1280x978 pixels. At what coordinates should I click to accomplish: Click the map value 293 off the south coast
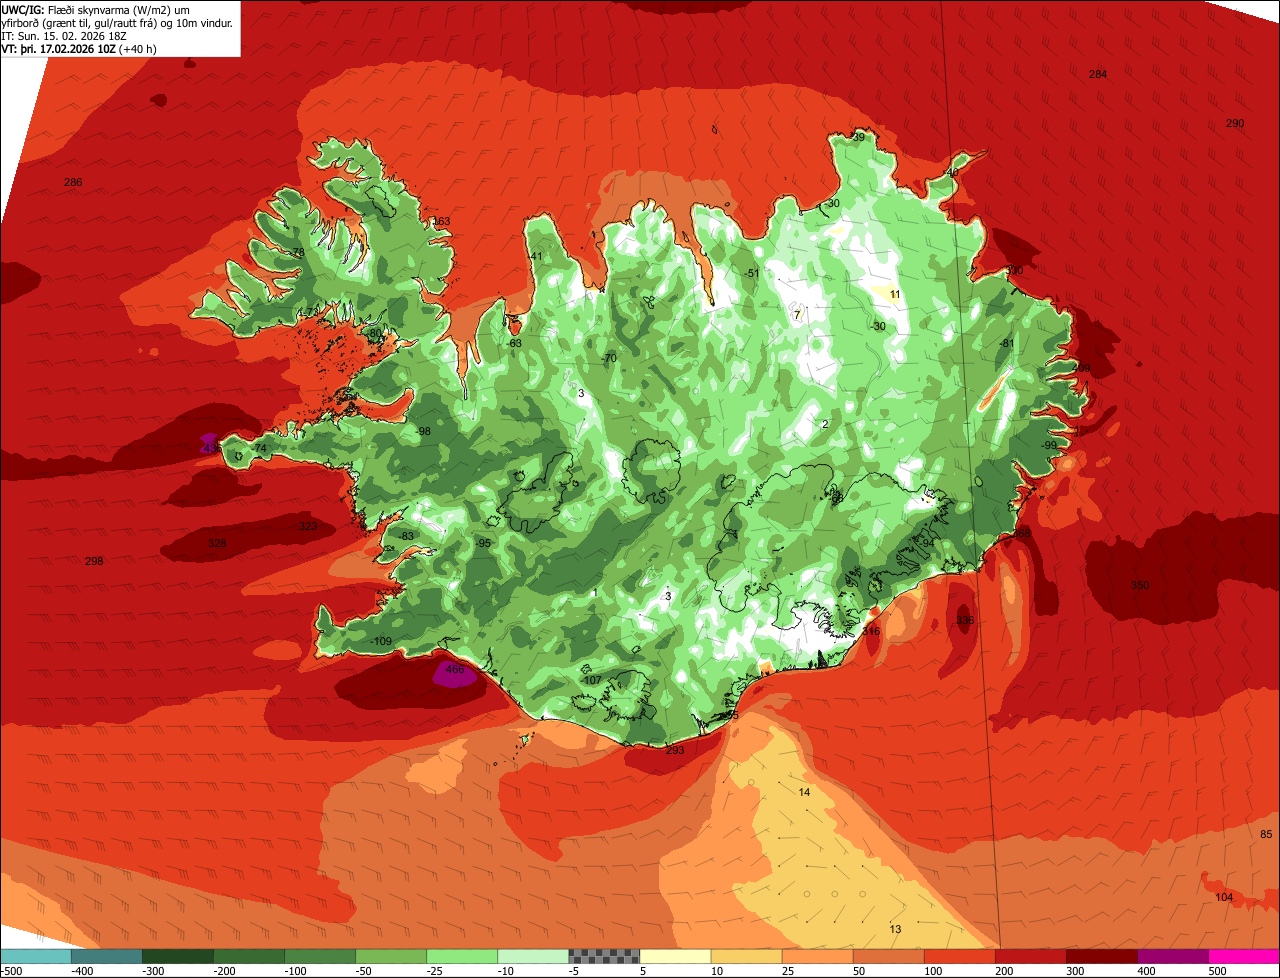click(x=674, y=750)
